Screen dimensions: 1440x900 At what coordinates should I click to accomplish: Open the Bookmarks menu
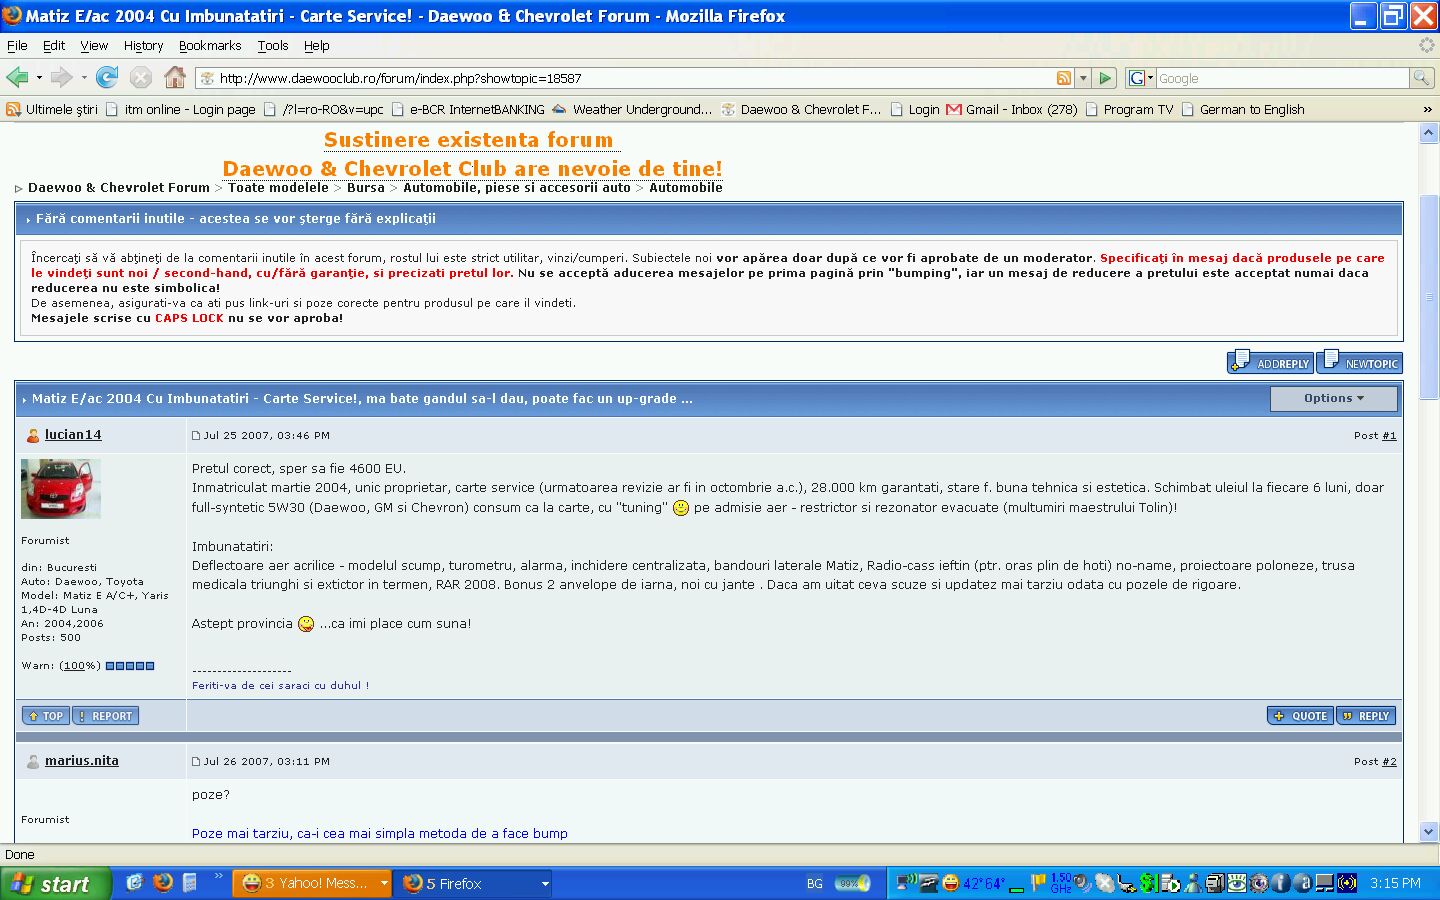pyautogui.click(x=210, y=45)
